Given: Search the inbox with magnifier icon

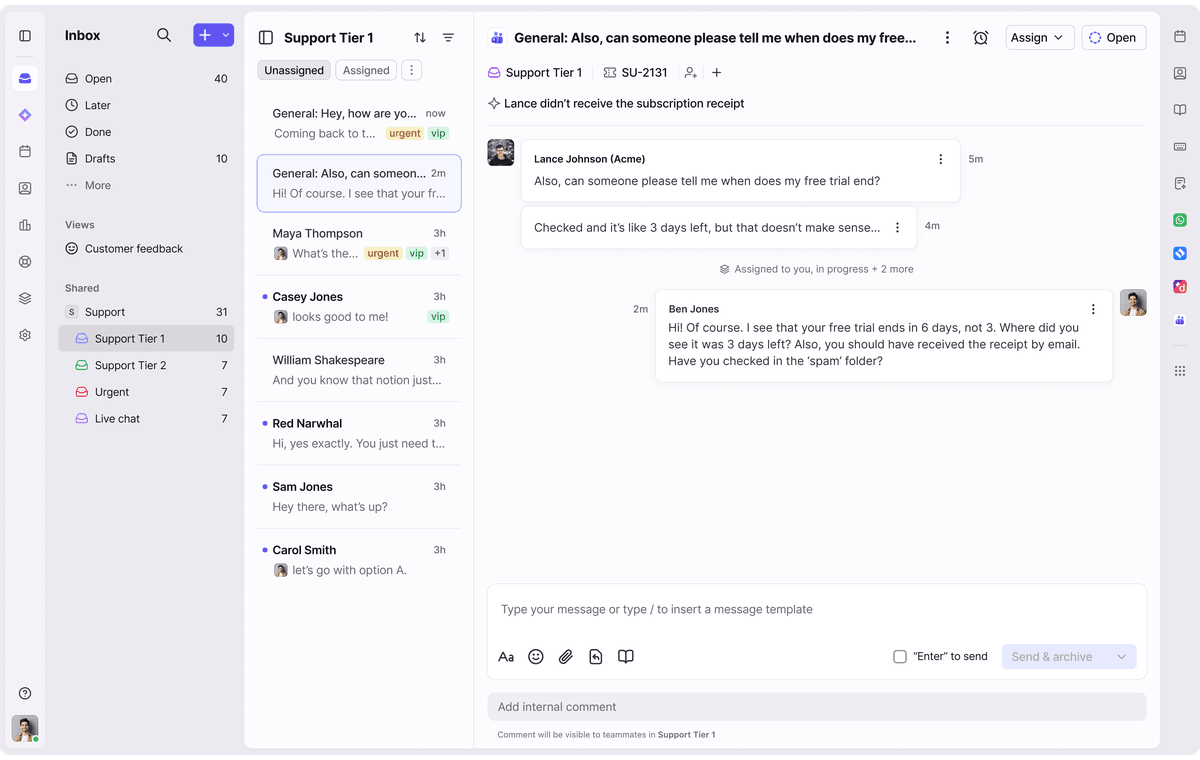Looking at the screenshot, I should pyautogui.click(x=164, y=35).
